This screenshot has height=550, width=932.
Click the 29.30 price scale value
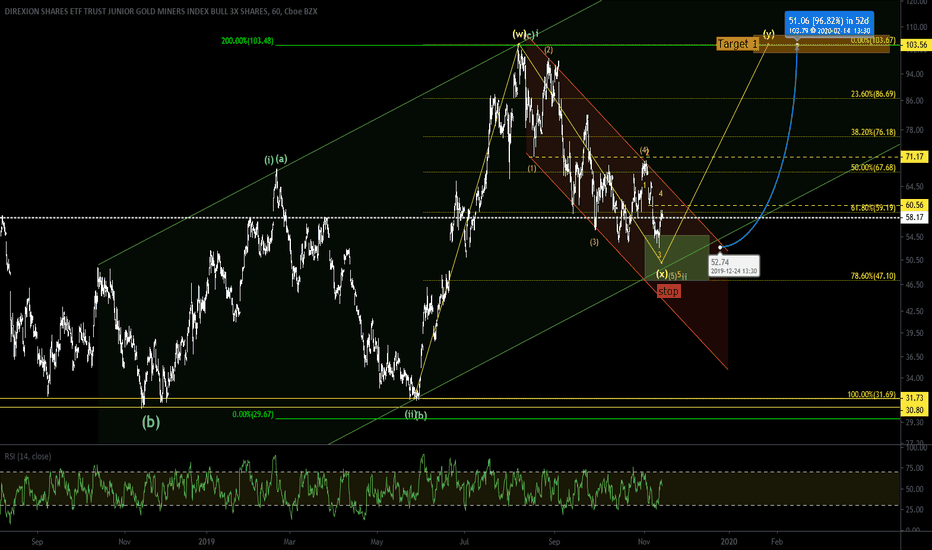[915, 422]
